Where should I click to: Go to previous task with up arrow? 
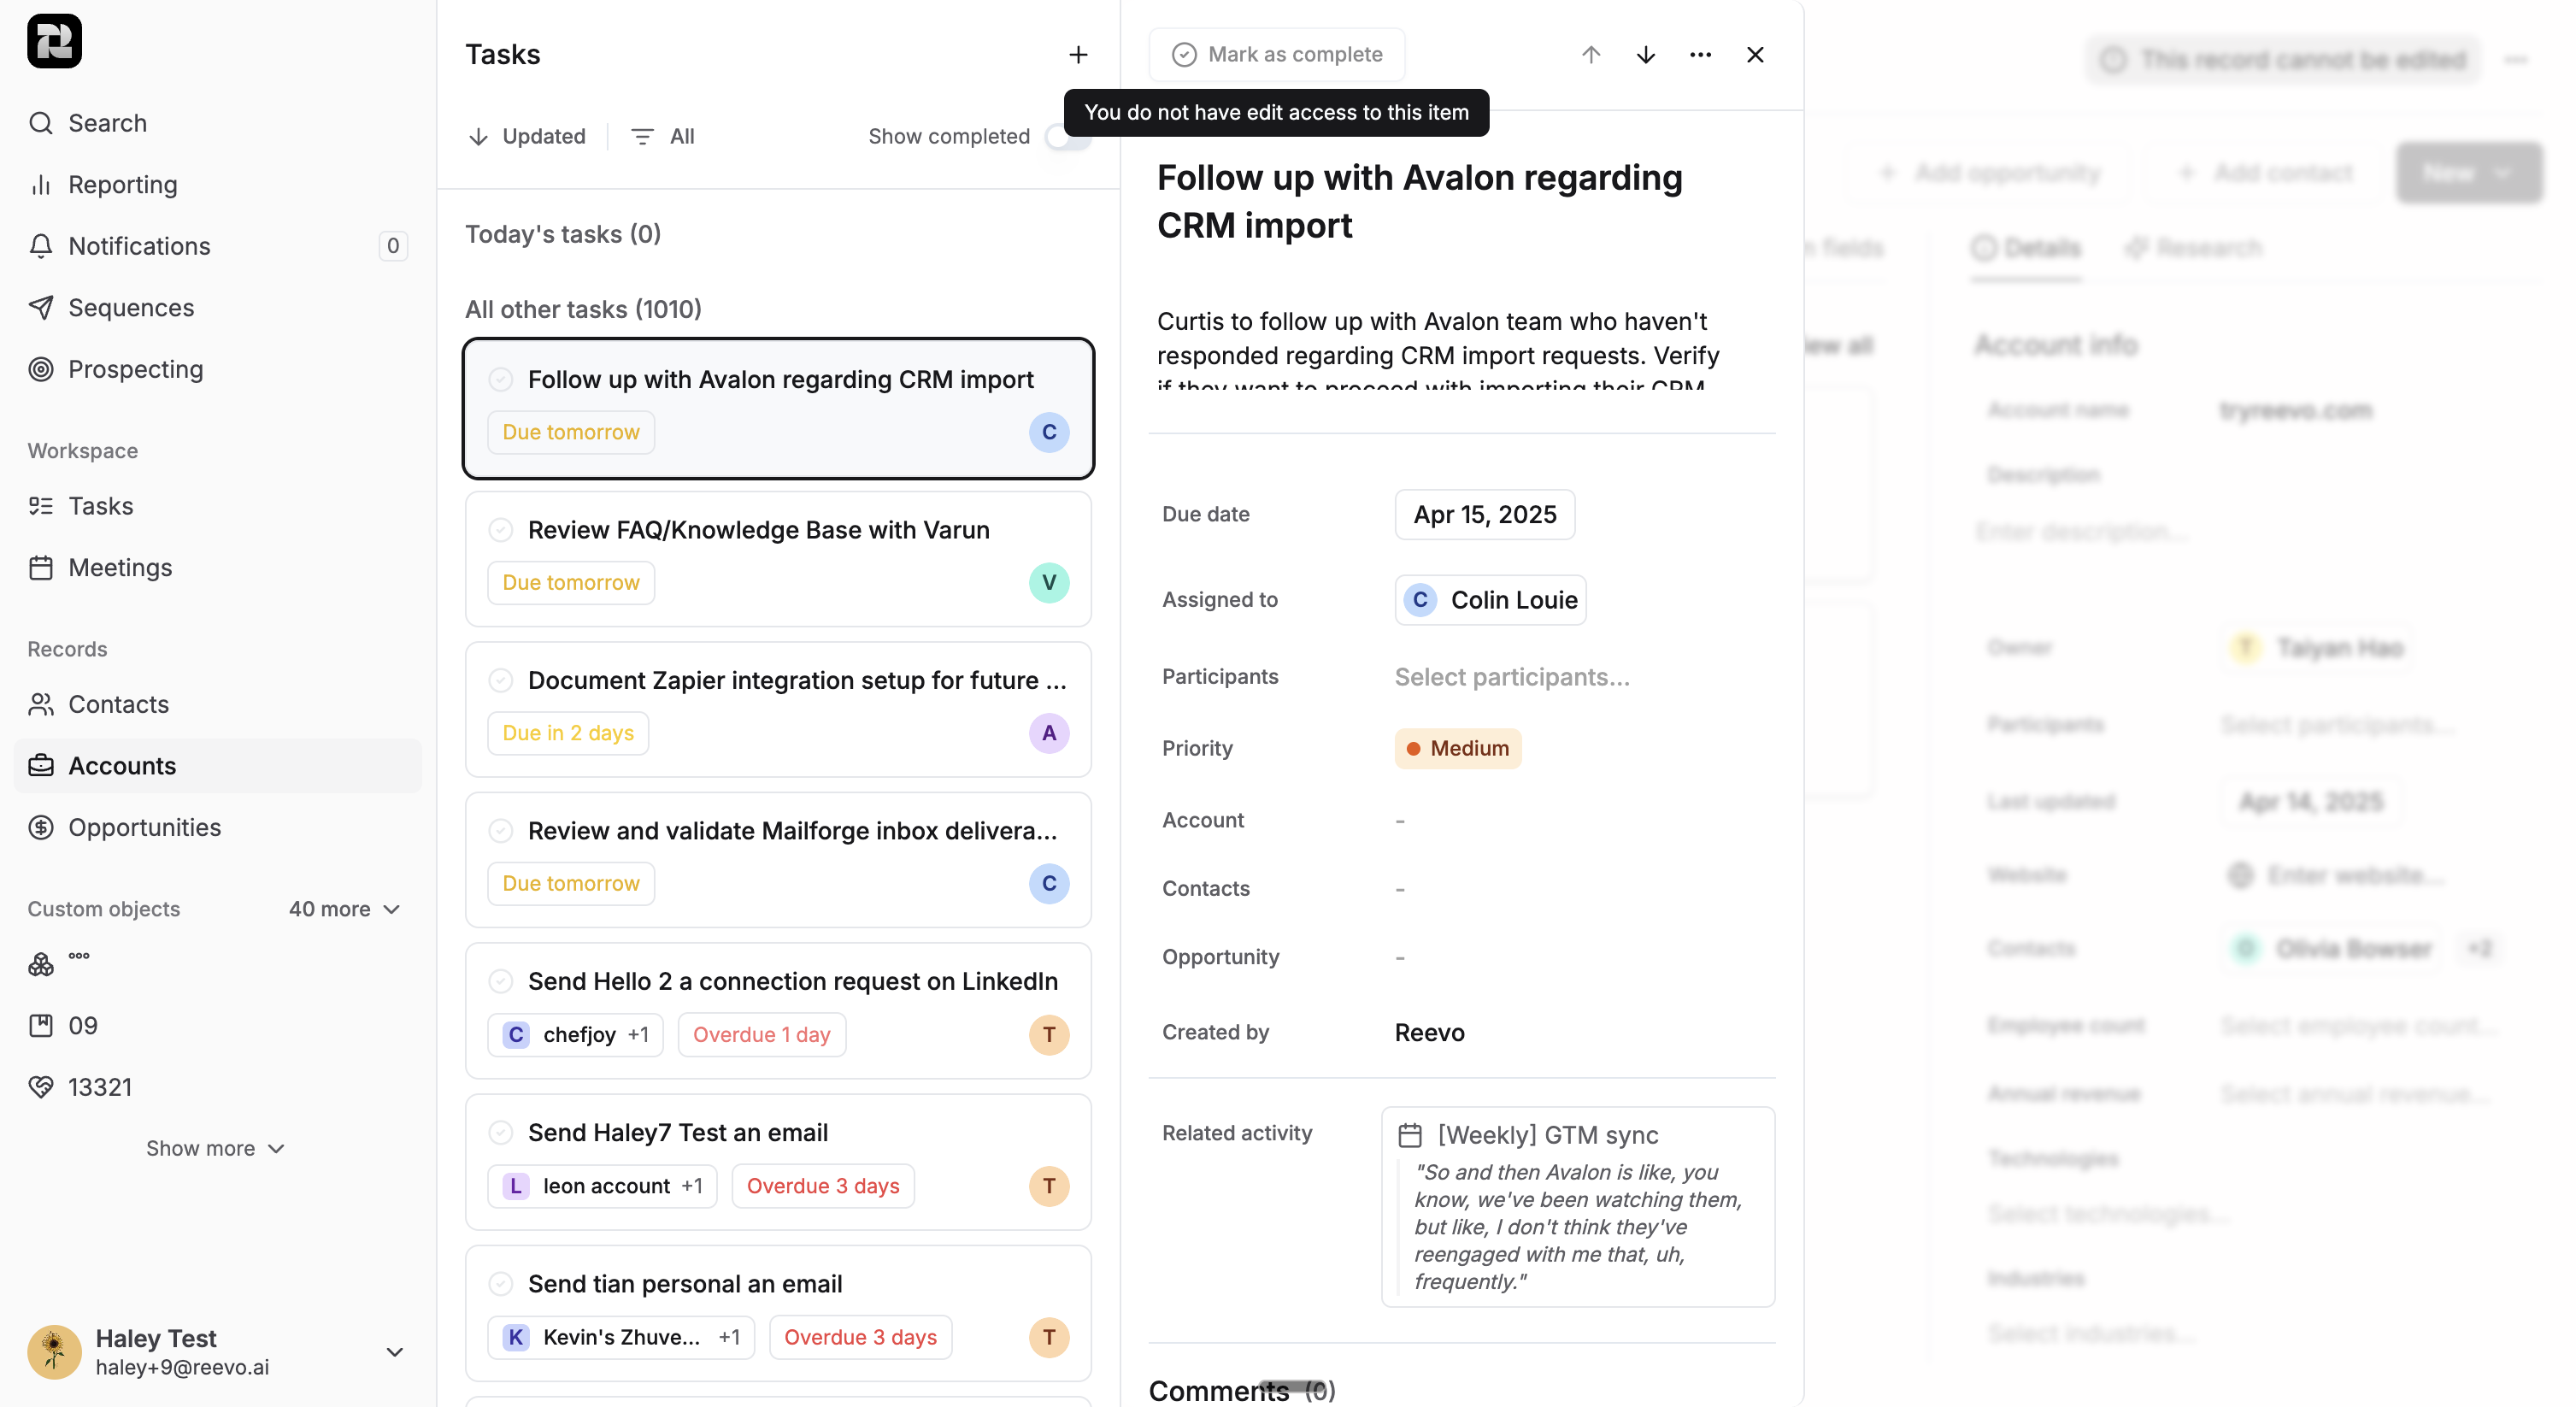[1590, 55]
